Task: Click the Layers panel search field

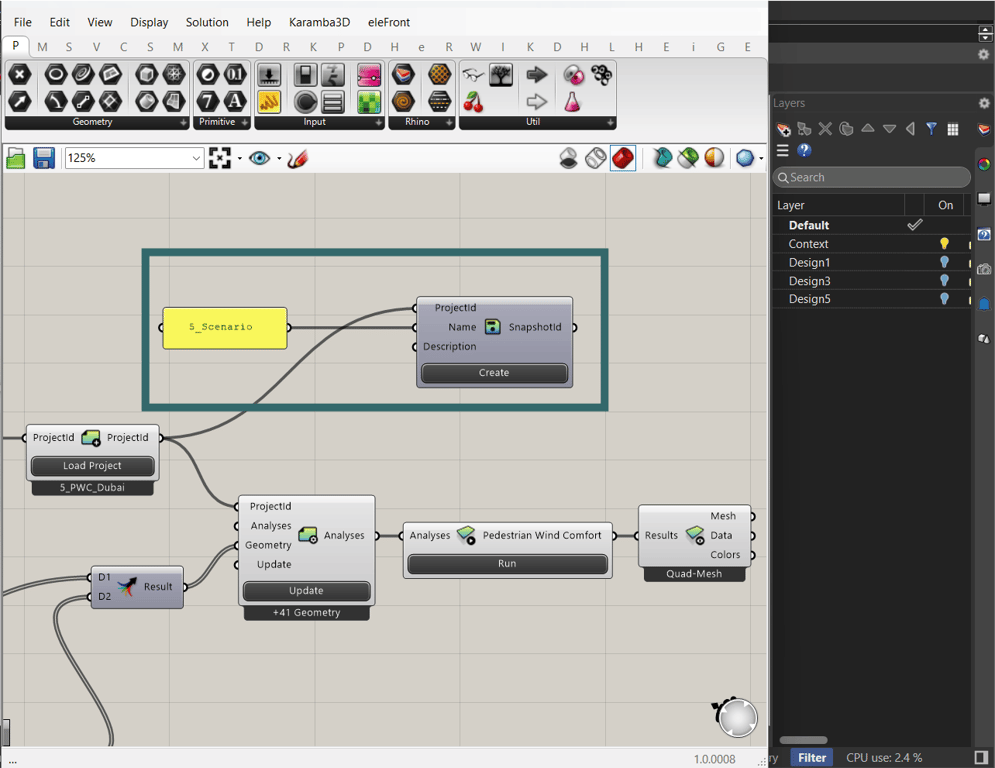Action: pos(872,177)
